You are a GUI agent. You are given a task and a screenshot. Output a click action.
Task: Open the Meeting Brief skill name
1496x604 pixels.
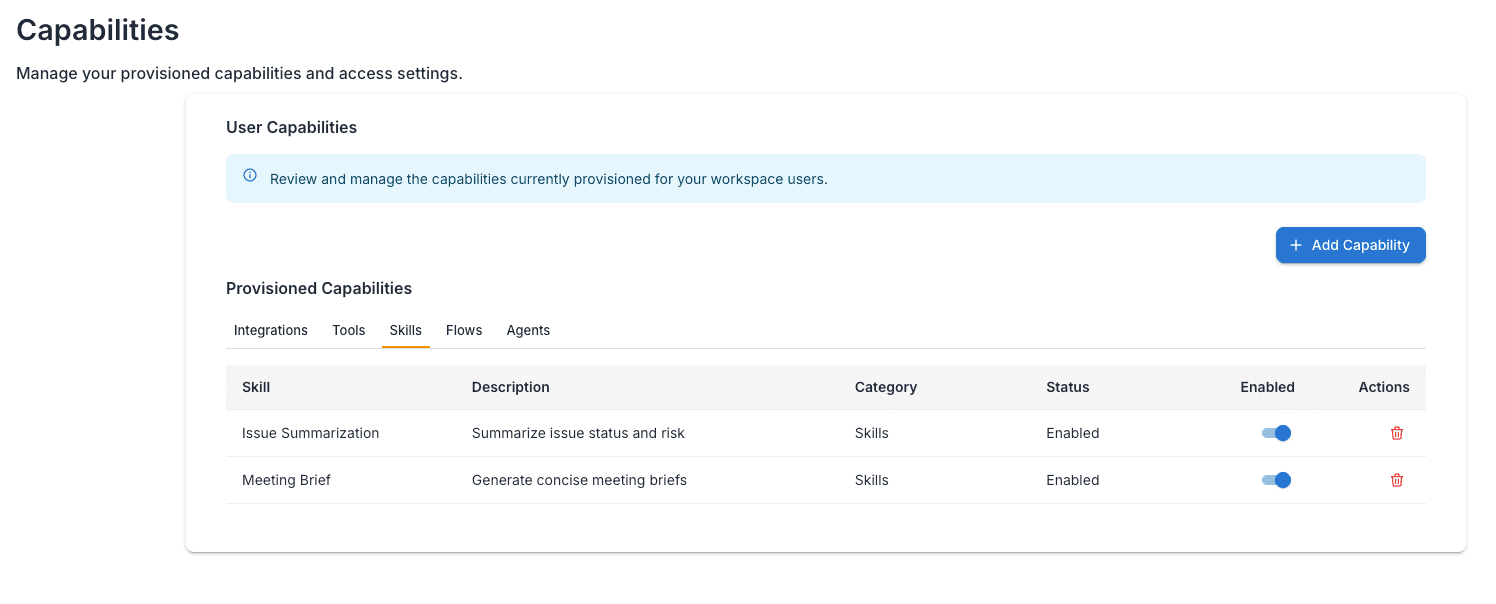[x=286, y=480]
